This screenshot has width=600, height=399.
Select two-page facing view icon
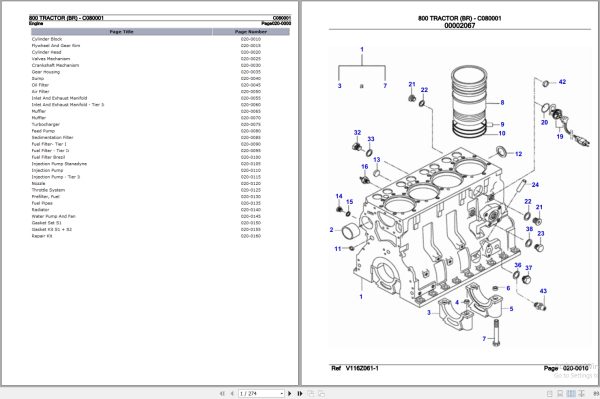click(571, 393)
